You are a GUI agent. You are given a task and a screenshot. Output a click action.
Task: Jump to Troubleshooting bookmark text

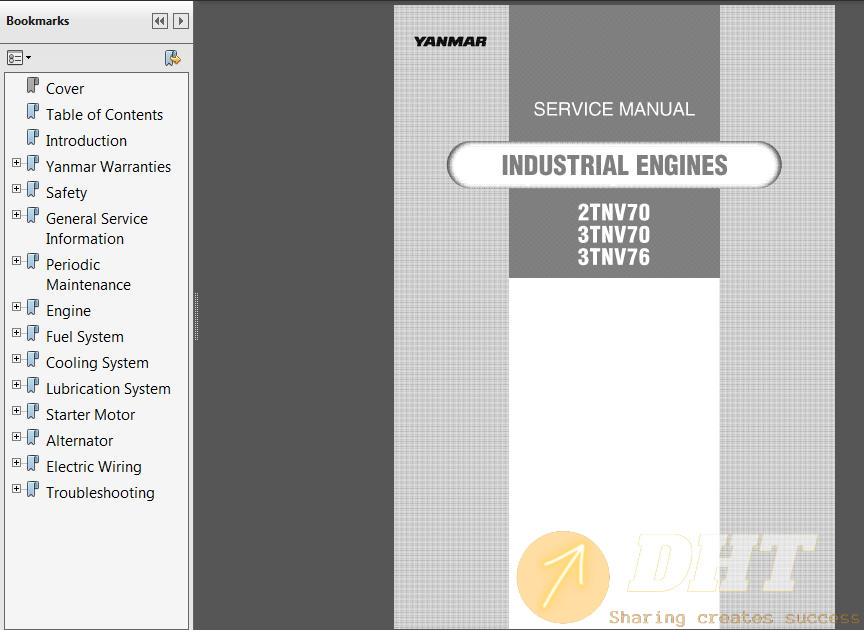(x=100, y=493)
